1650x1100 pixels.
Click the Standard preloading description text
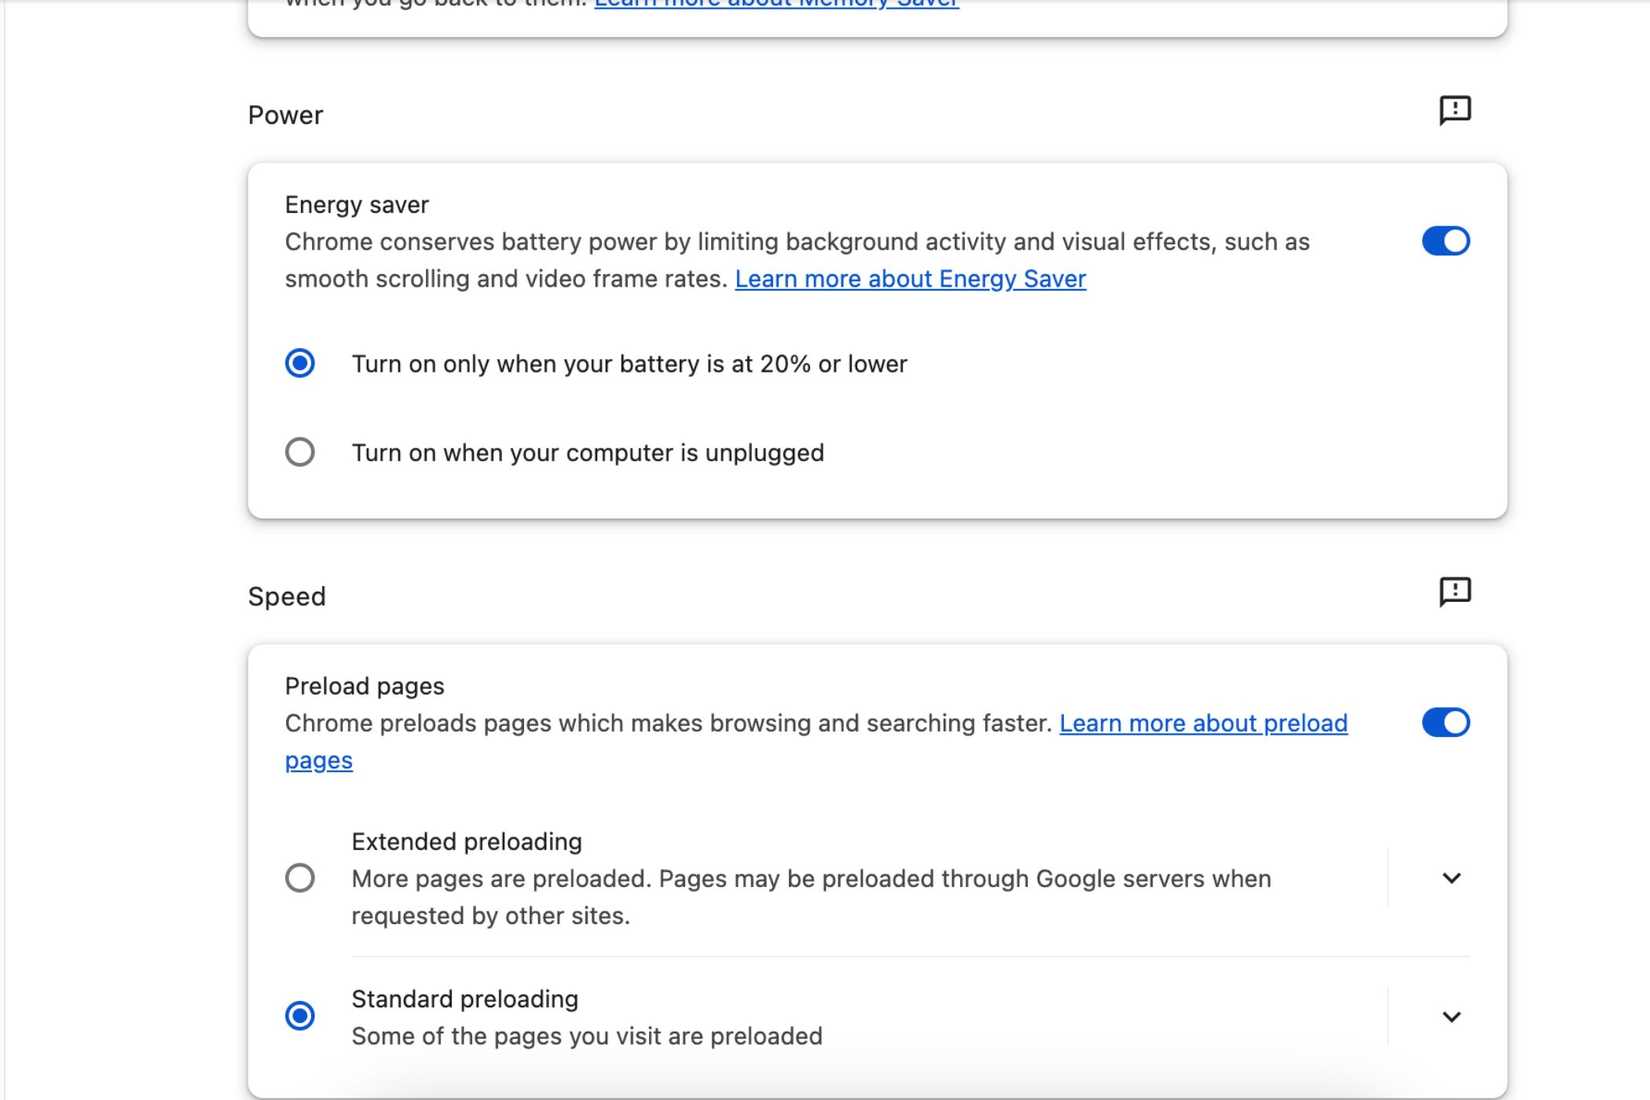585,1036
